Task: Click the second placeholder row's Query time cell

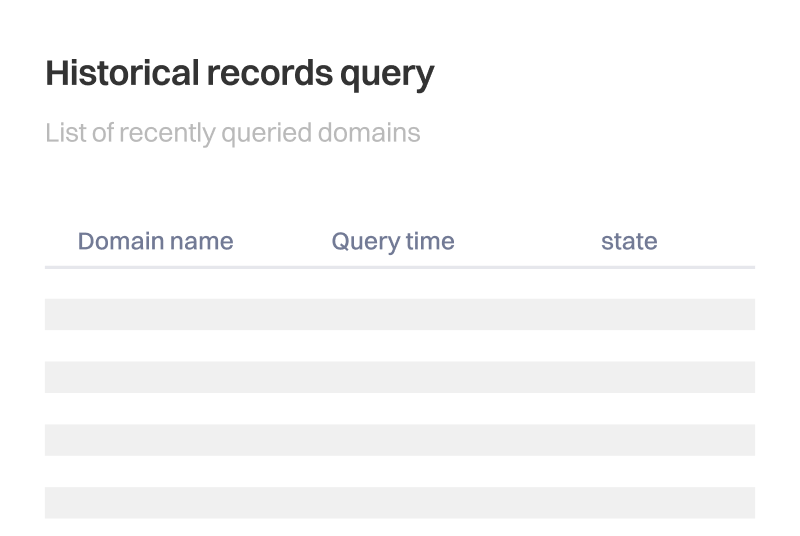Action: [393, 377]
